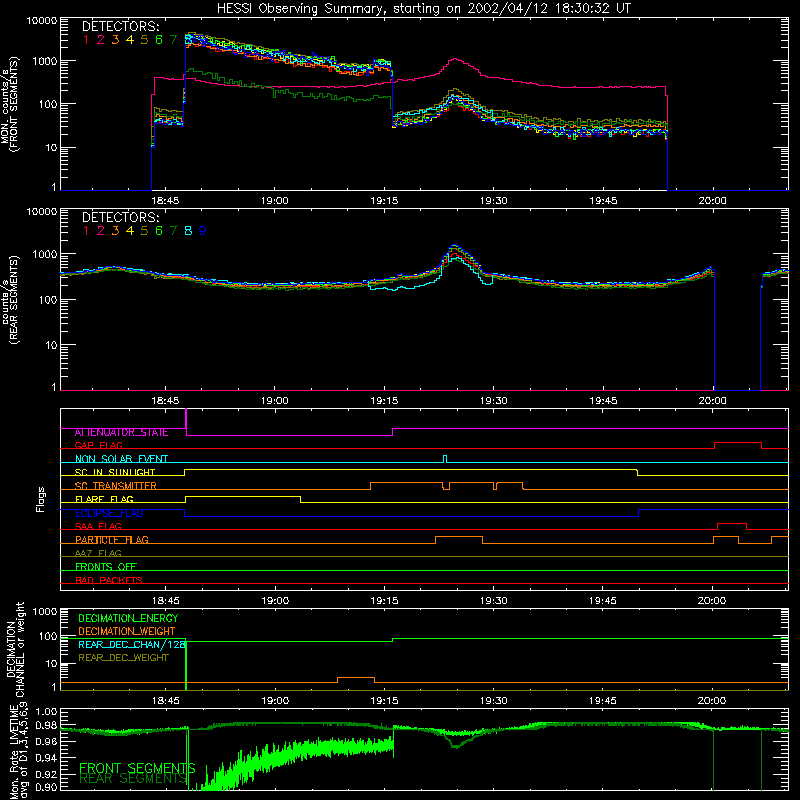Select cyan detector 8 in rear legend
800x800 pixels.
(188, 231)
